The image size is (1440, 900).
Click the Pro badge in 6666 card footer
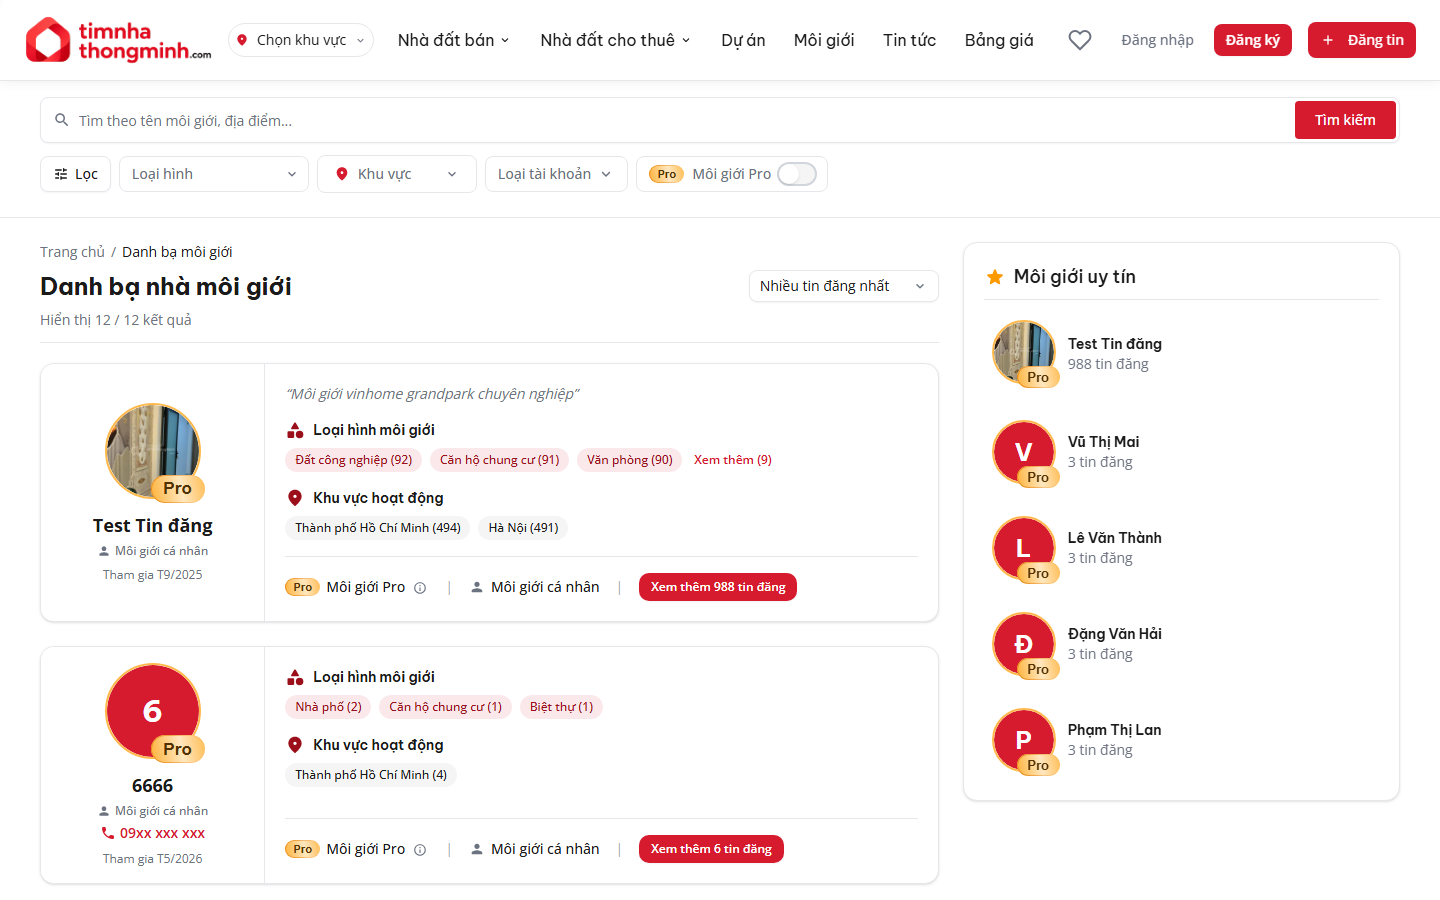click(x=302, y=849)
